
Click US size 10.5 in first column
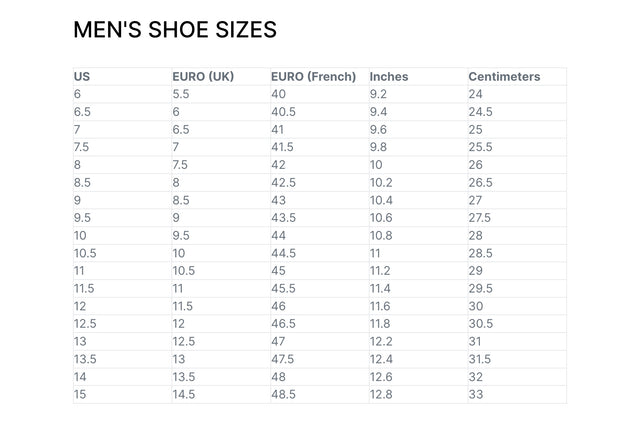[85, 253]
